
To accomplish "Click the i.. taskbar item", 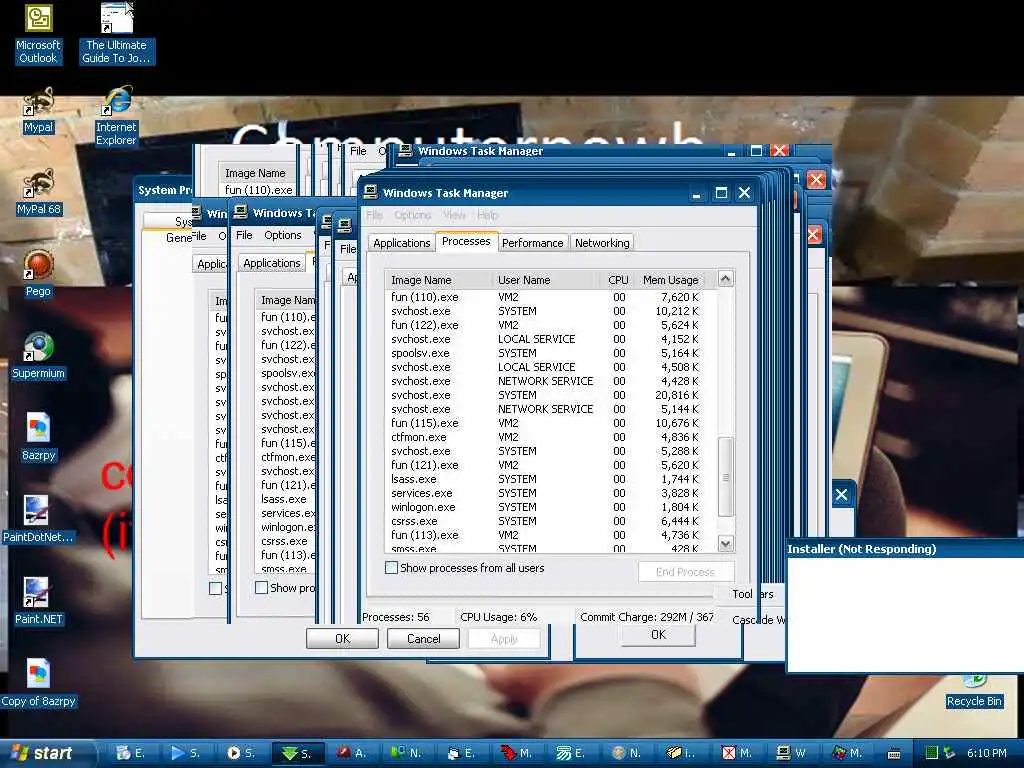I will (682, 753).
